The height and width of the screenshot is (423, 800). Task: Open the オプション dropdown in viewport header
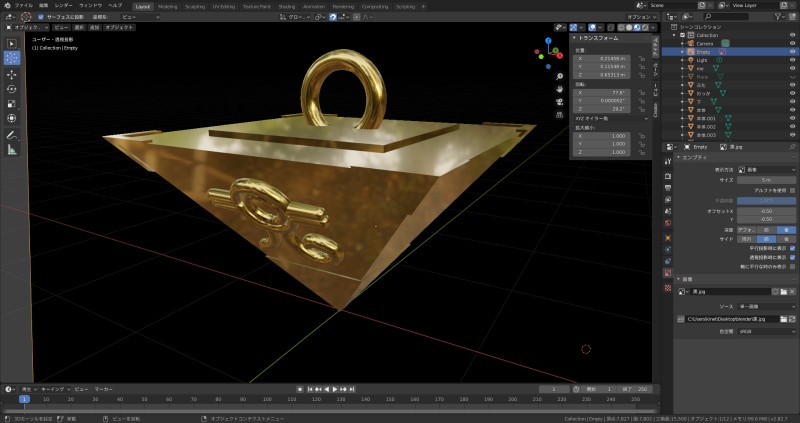pos(642,17)
